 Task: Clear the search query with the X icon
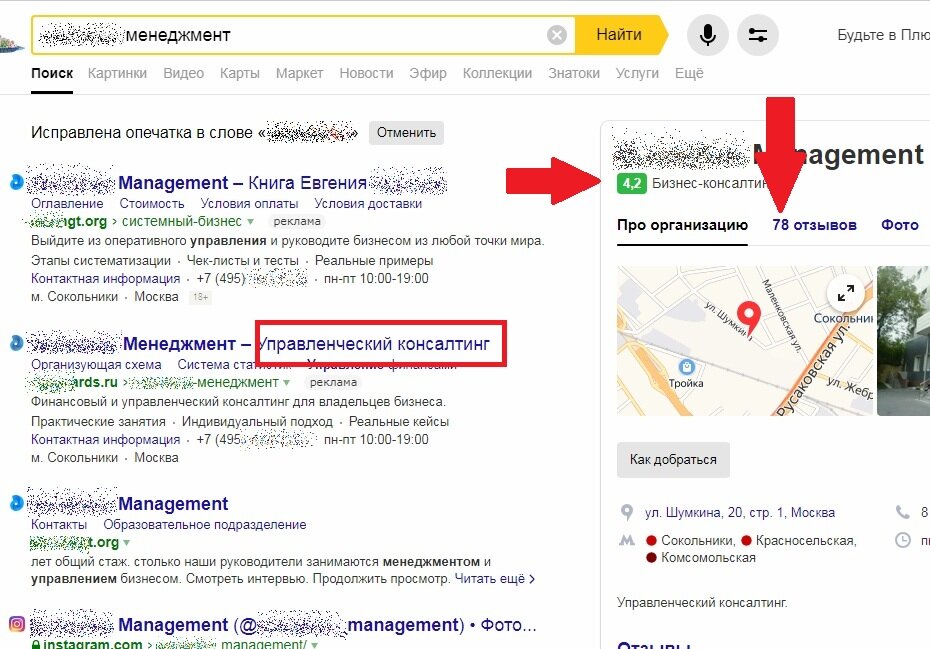coord(556,36)
